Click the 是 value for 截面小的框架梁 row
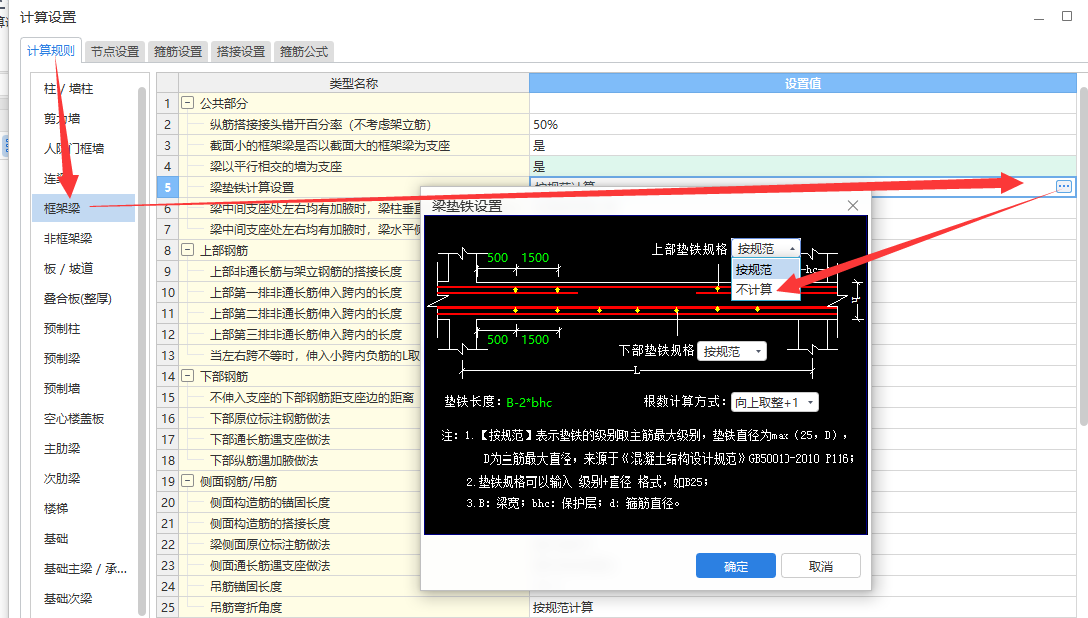1088x618 pixels. (803, 146)
